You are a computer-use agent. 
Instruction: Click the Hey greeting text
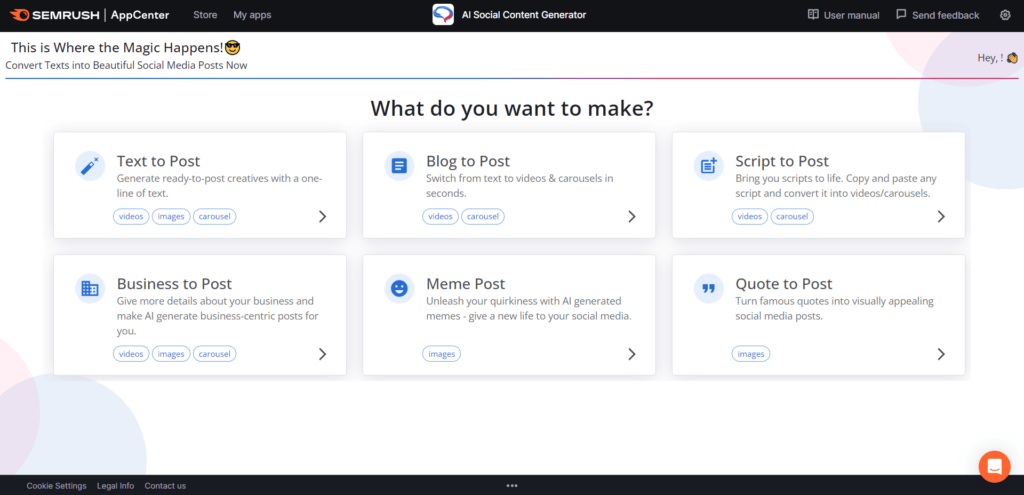tap(990, 57)
